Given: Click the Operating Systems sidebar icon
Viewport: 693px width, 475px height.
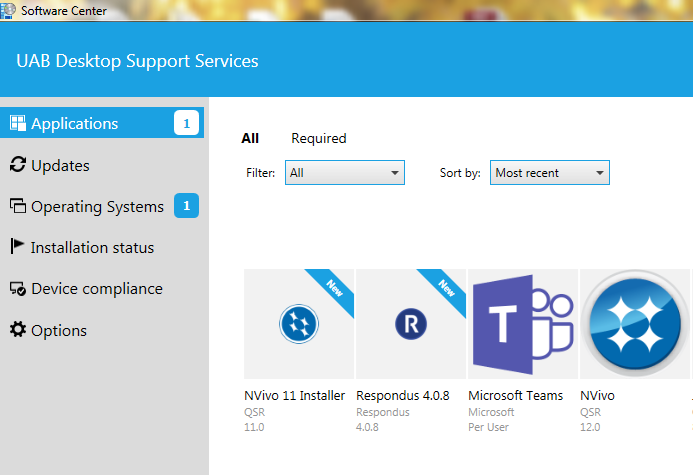Looking at the screenshot, I should tap(17, 207).
